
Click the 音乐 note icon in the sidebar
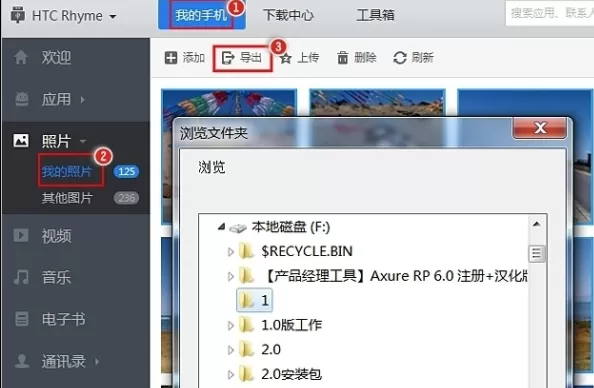tap(21, 277)
